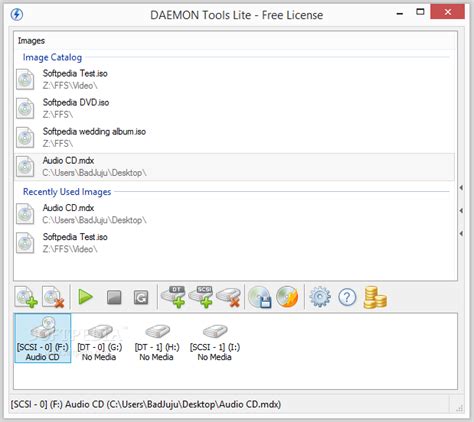Click the Remount all images icon
Screen dimensions: 474x422
[x=141, y=297]
